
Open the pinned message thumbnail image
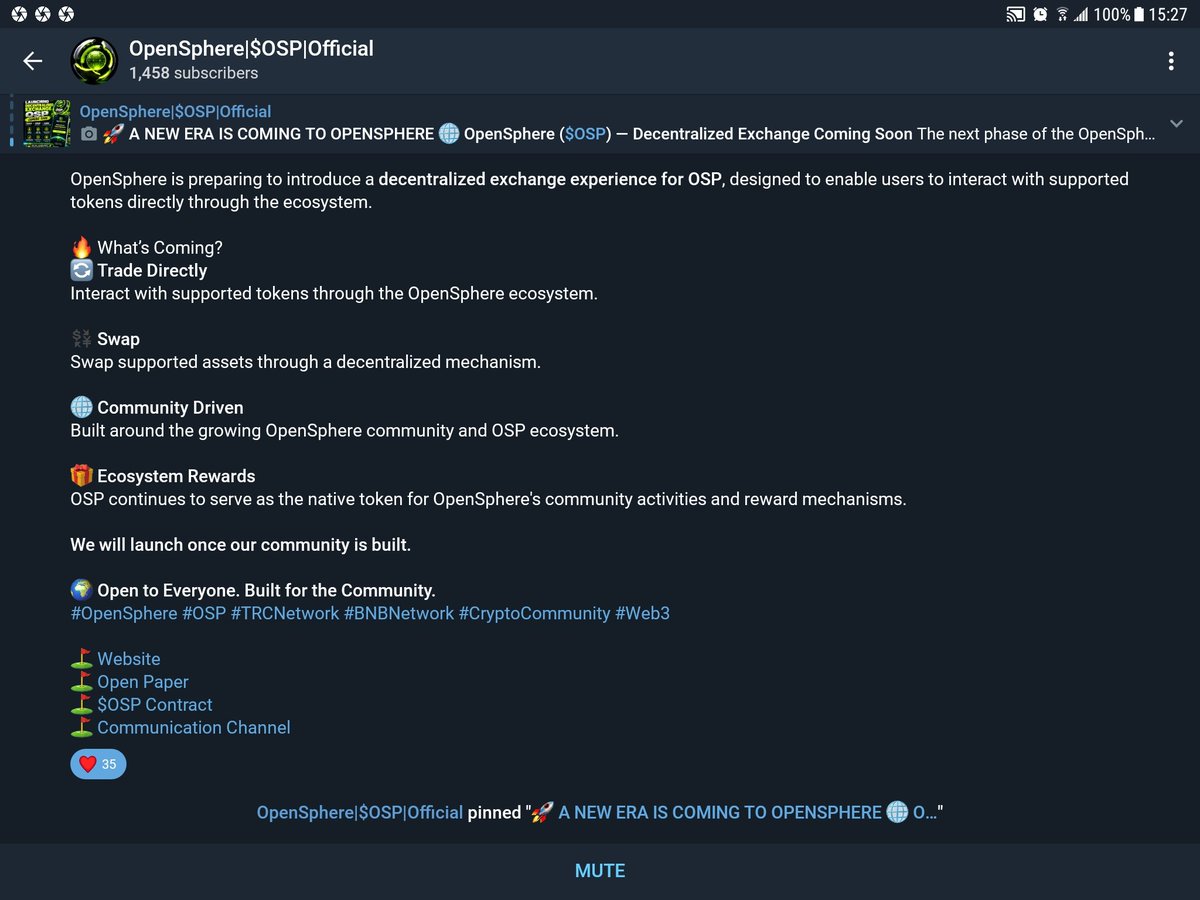coord(46,124)
